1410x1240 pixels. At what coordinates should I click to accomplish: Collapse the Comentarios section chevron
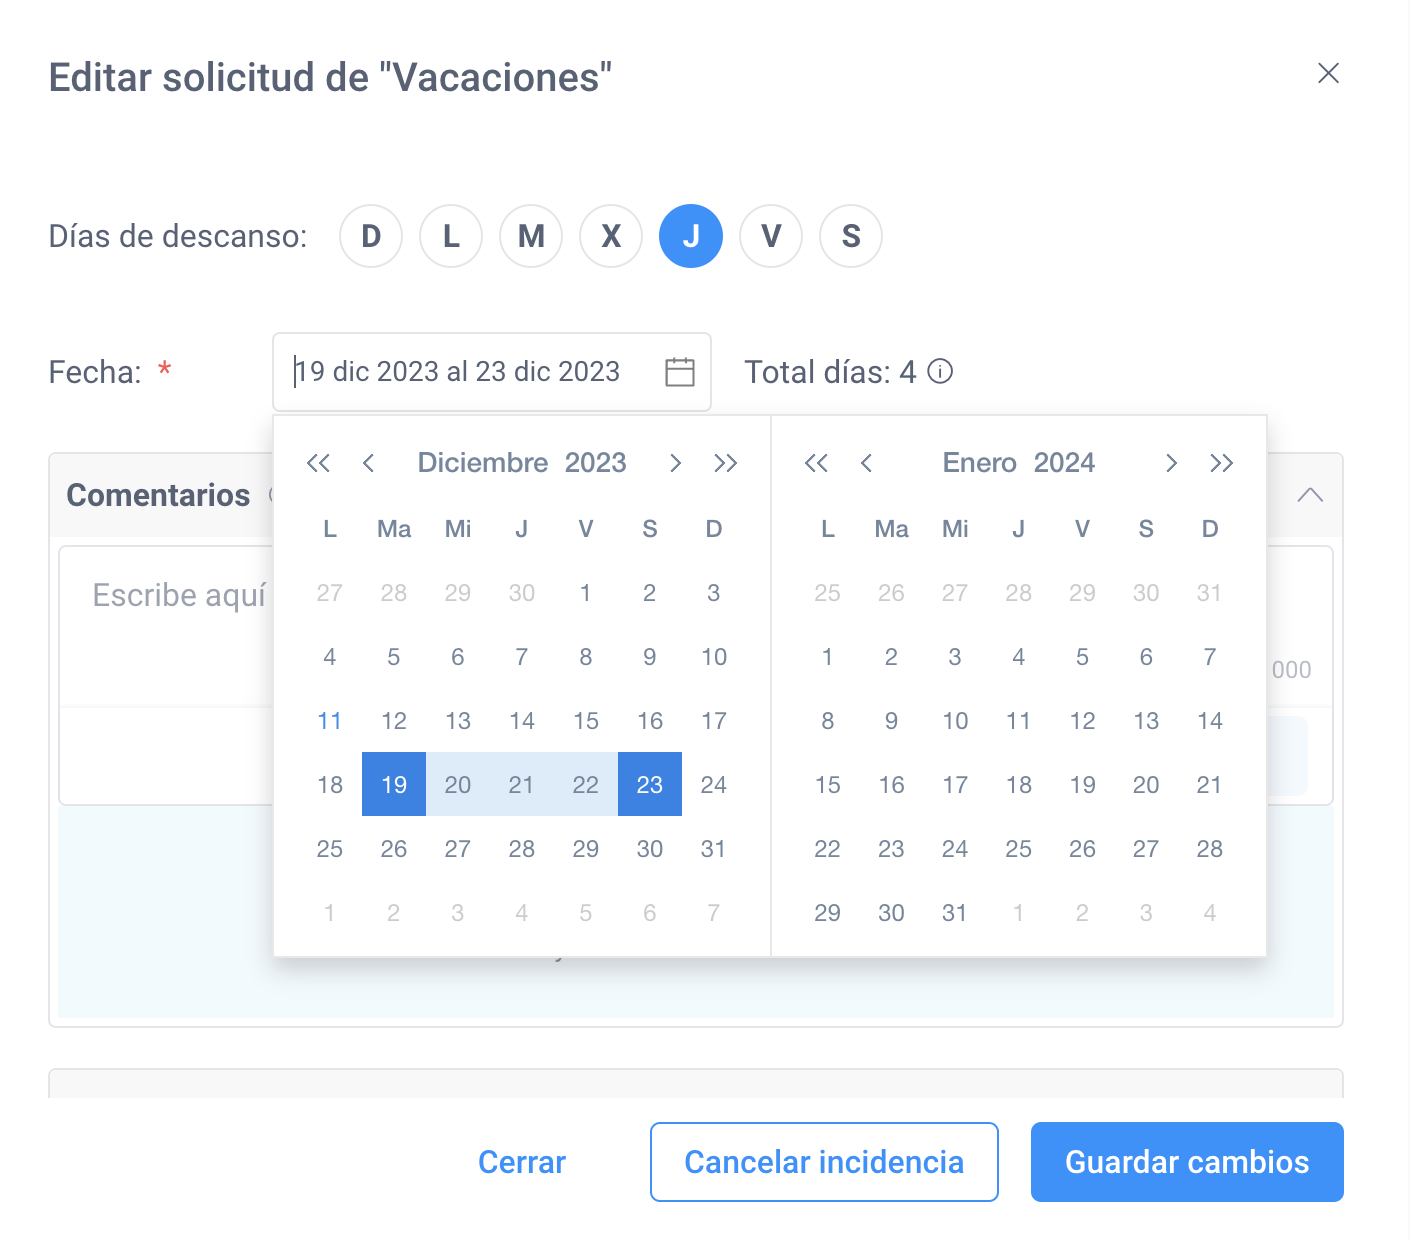(1310, 495)
